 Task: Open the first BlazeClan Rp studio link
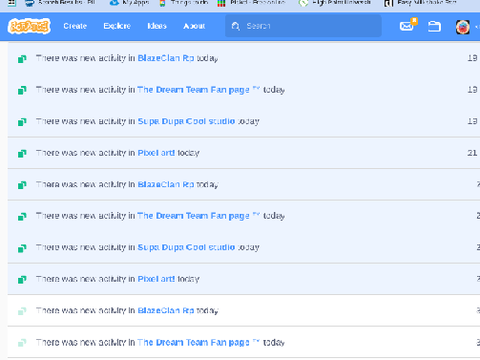[166, 58]
